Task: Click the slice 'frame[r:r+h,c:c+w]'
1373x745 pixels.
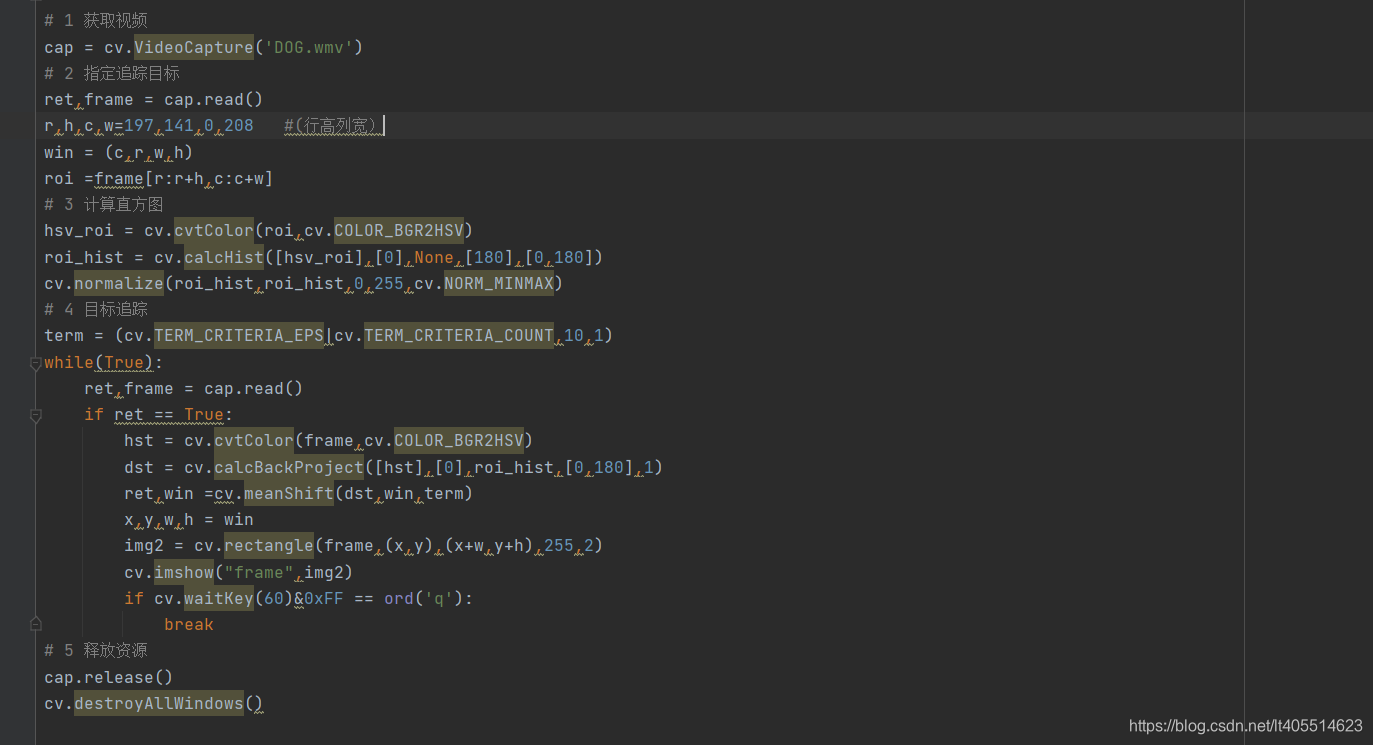Action: click(184, 178)
